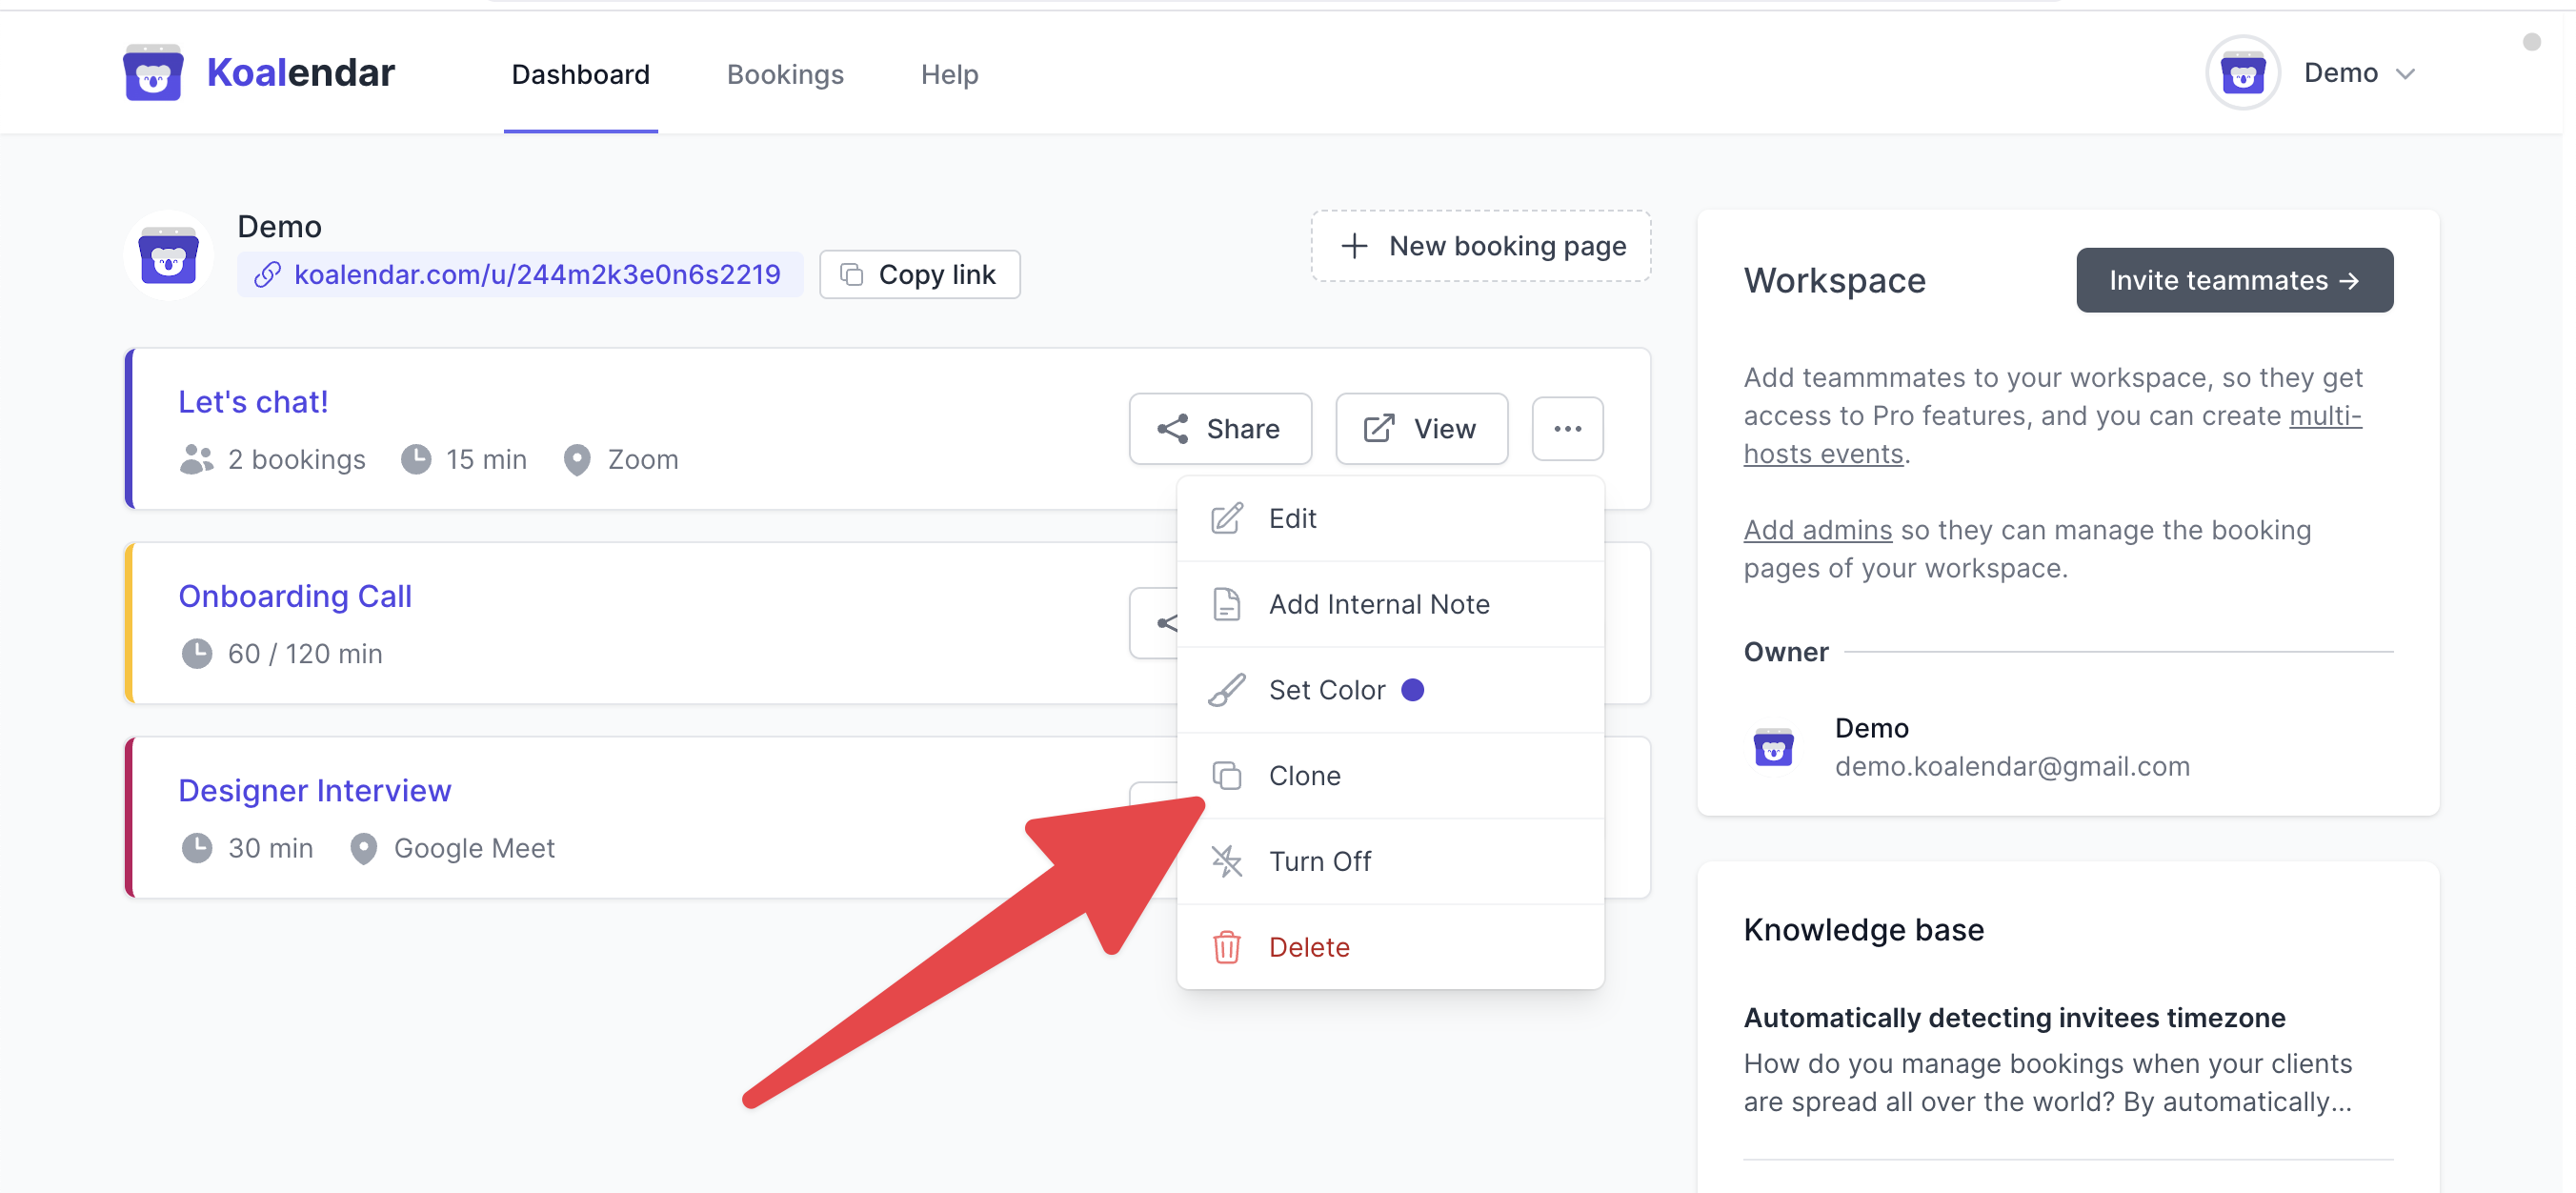Click the 2 bookings count text
Screen dimensions: 2576x1193
point(296,459)
